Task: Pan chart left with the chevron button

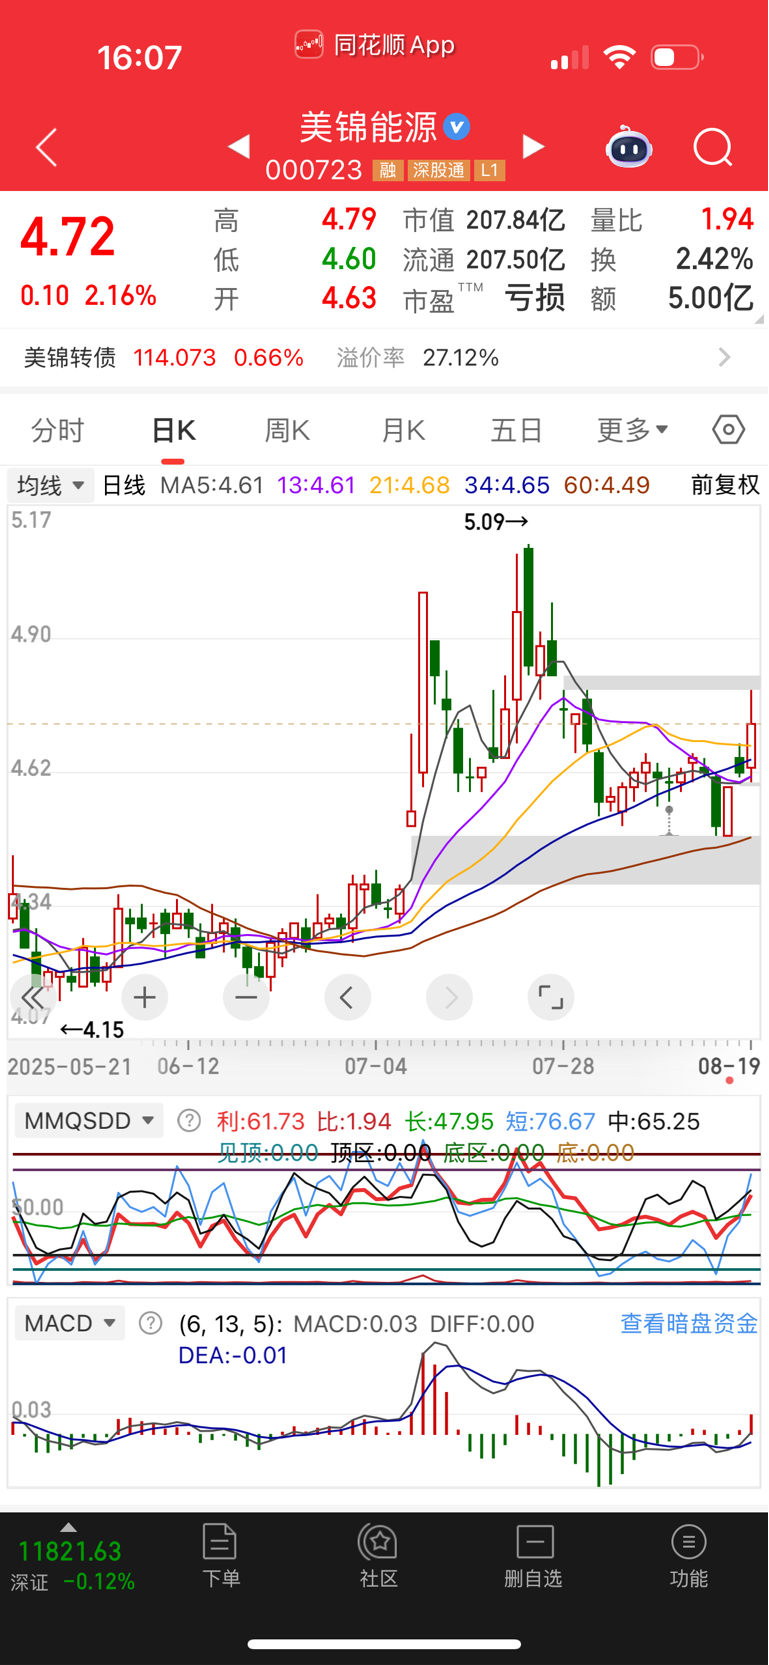Action: pos(347,997)
